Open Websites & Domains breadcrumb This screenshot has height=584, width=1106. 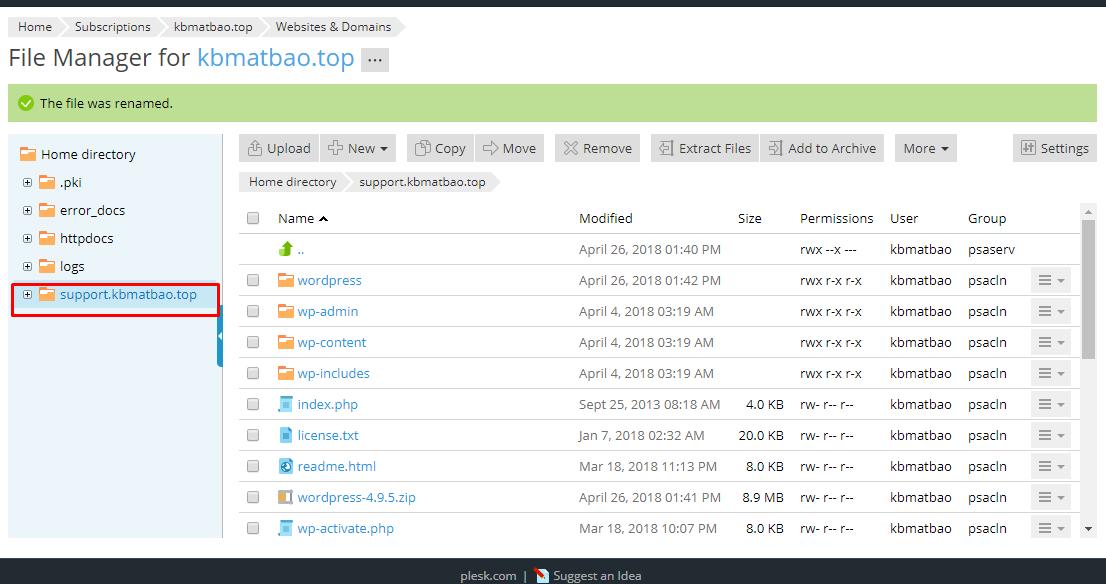[x=333, y=27]
